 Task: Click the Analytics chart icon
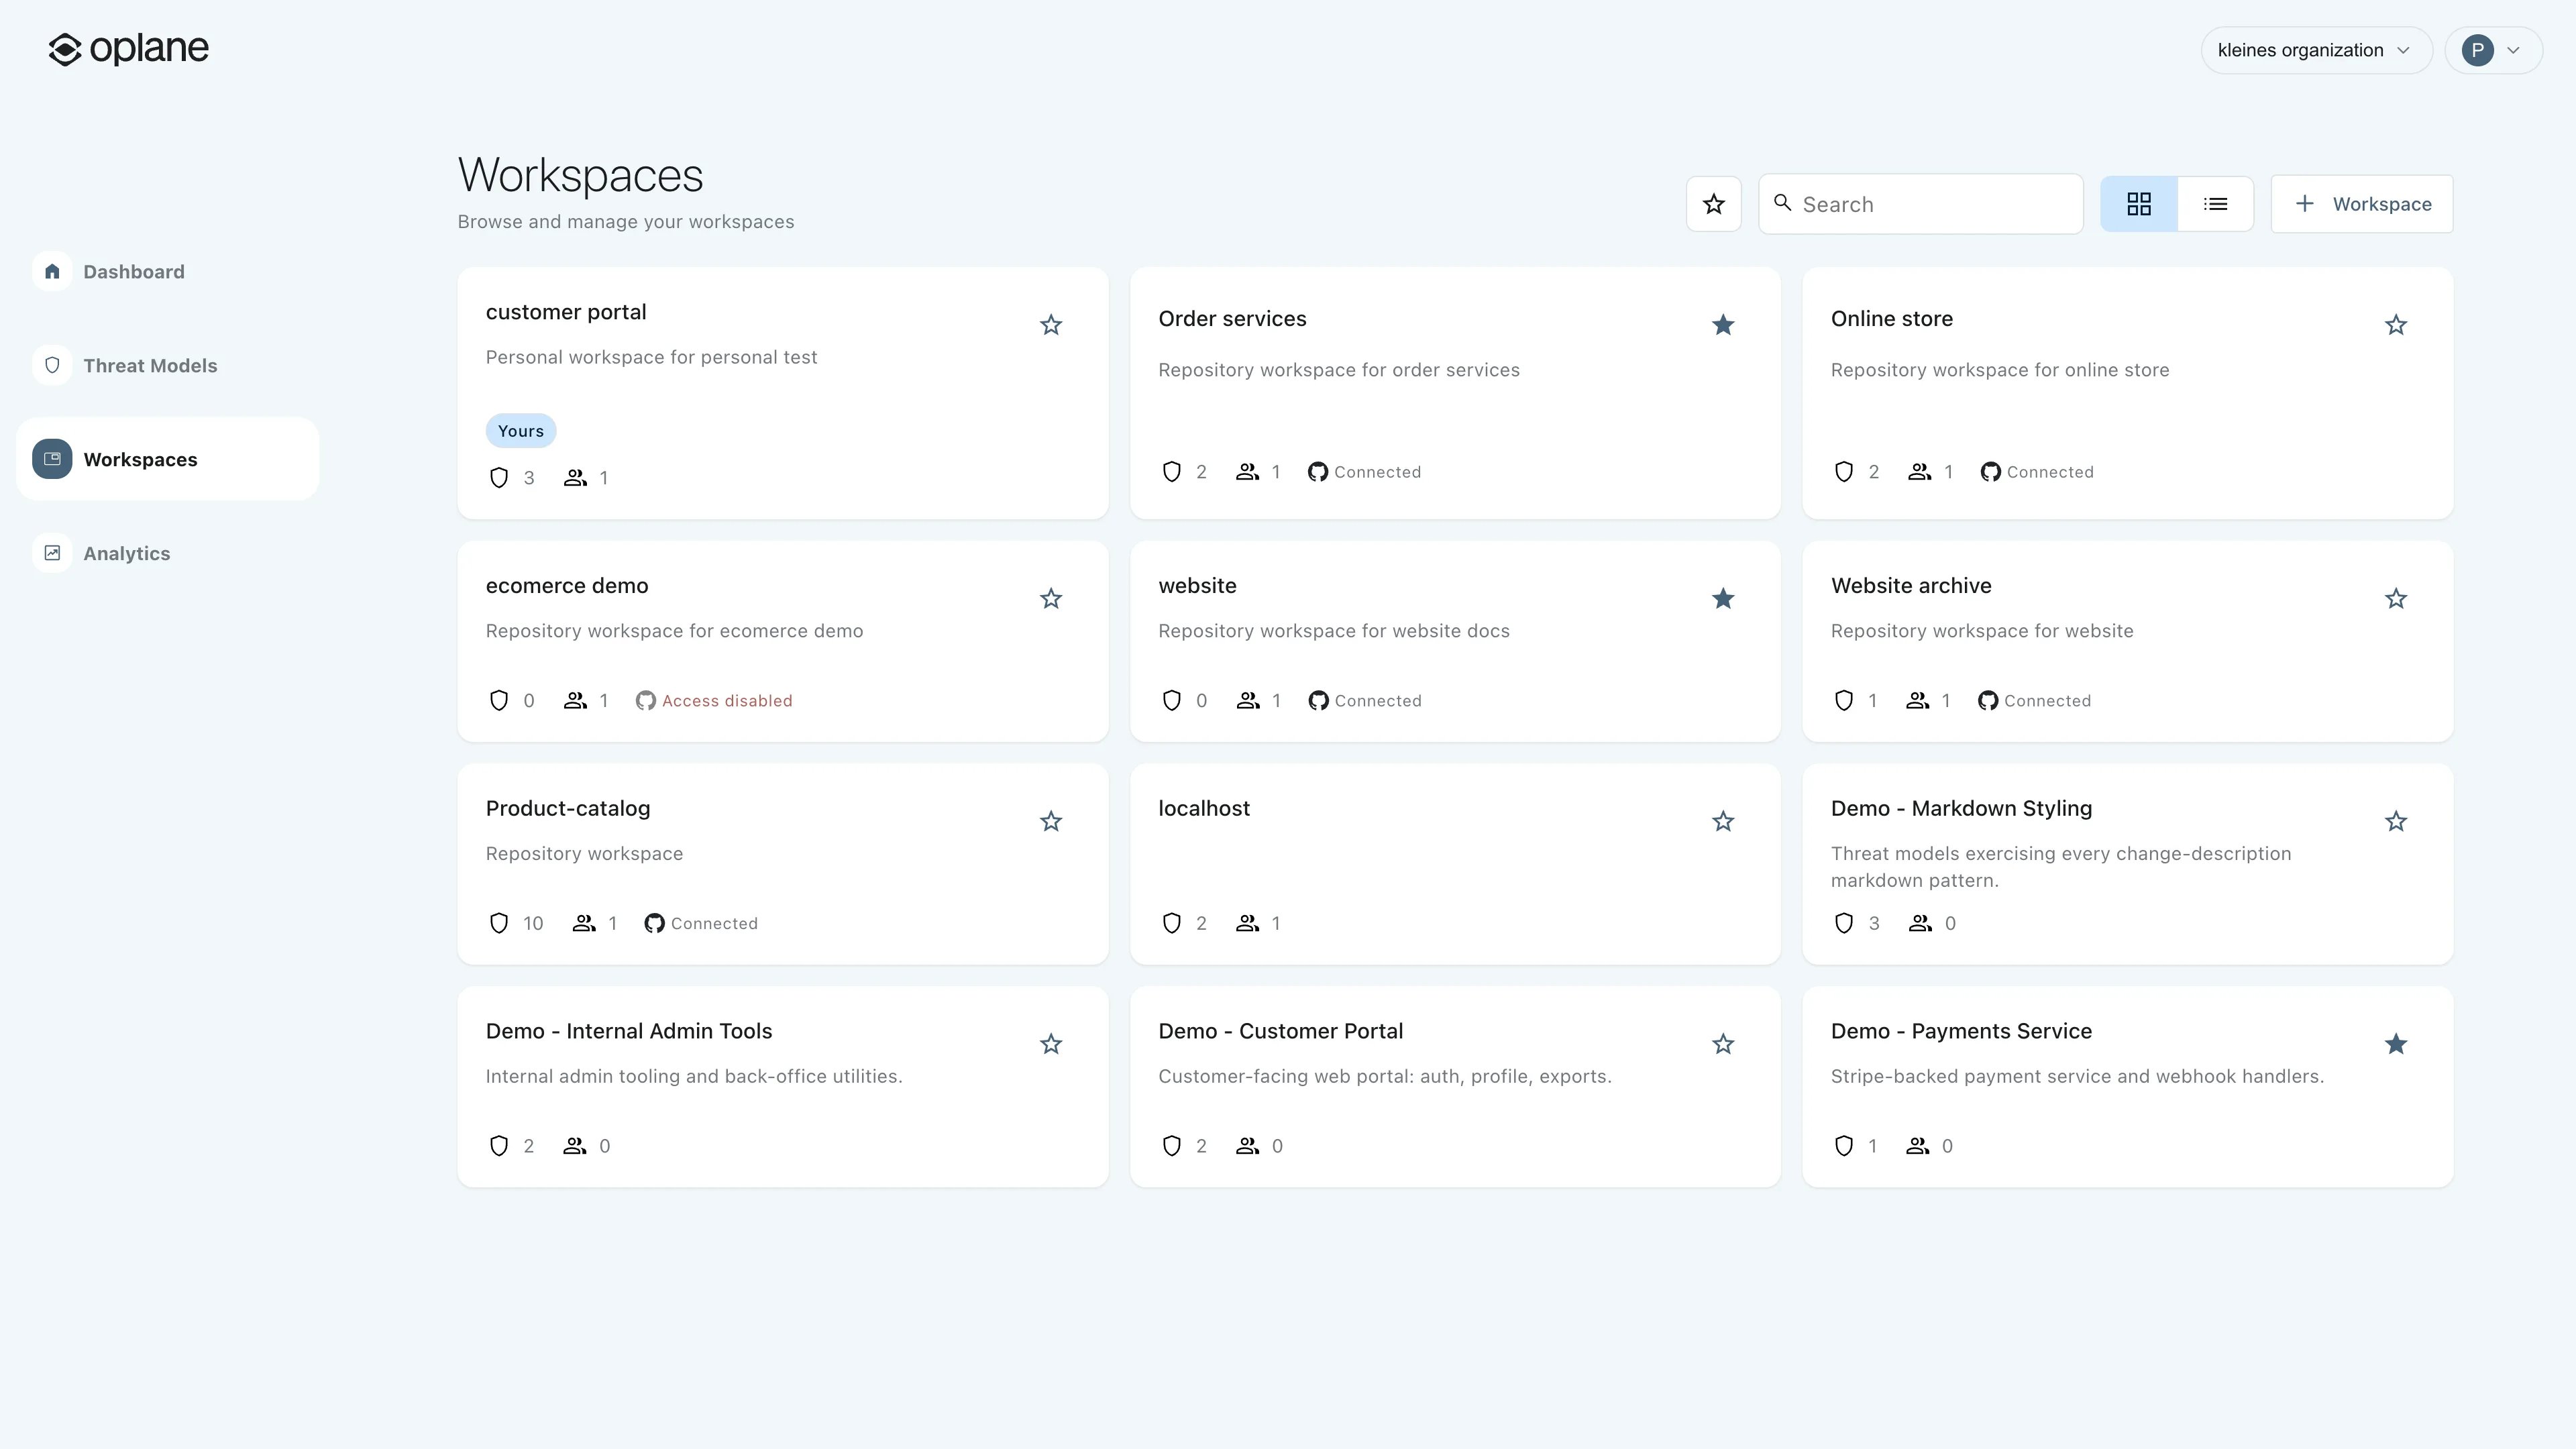52,553
